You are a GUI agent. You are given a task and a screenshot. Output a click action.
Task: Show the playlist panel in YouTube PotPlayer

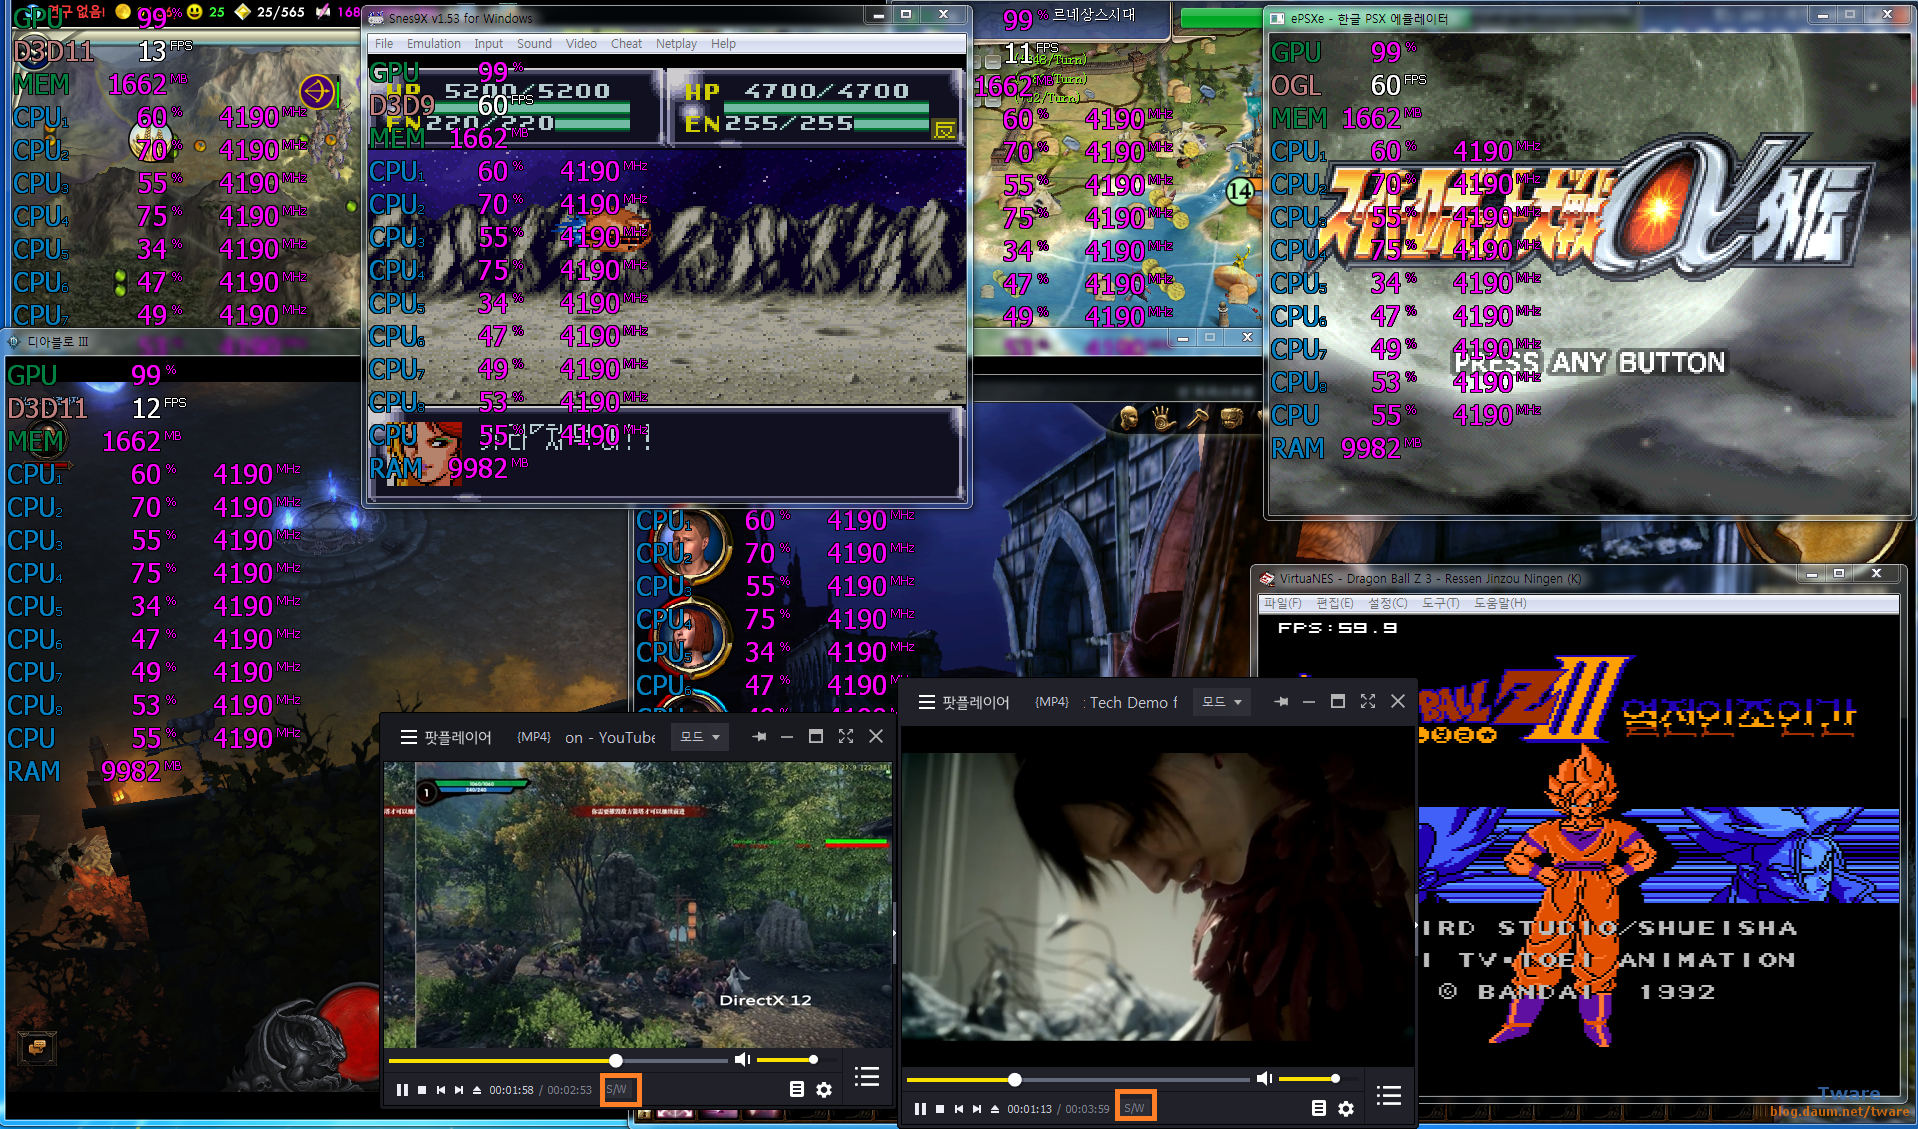pos(867,1076)
